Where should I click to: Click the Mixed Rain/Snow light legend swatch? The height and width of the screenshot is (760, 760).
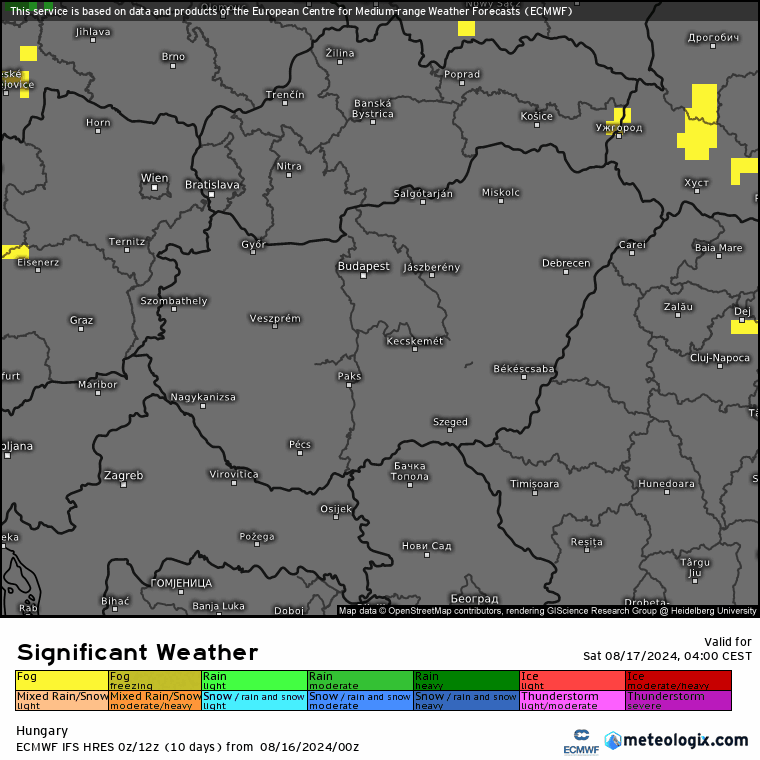coord(62,700)
